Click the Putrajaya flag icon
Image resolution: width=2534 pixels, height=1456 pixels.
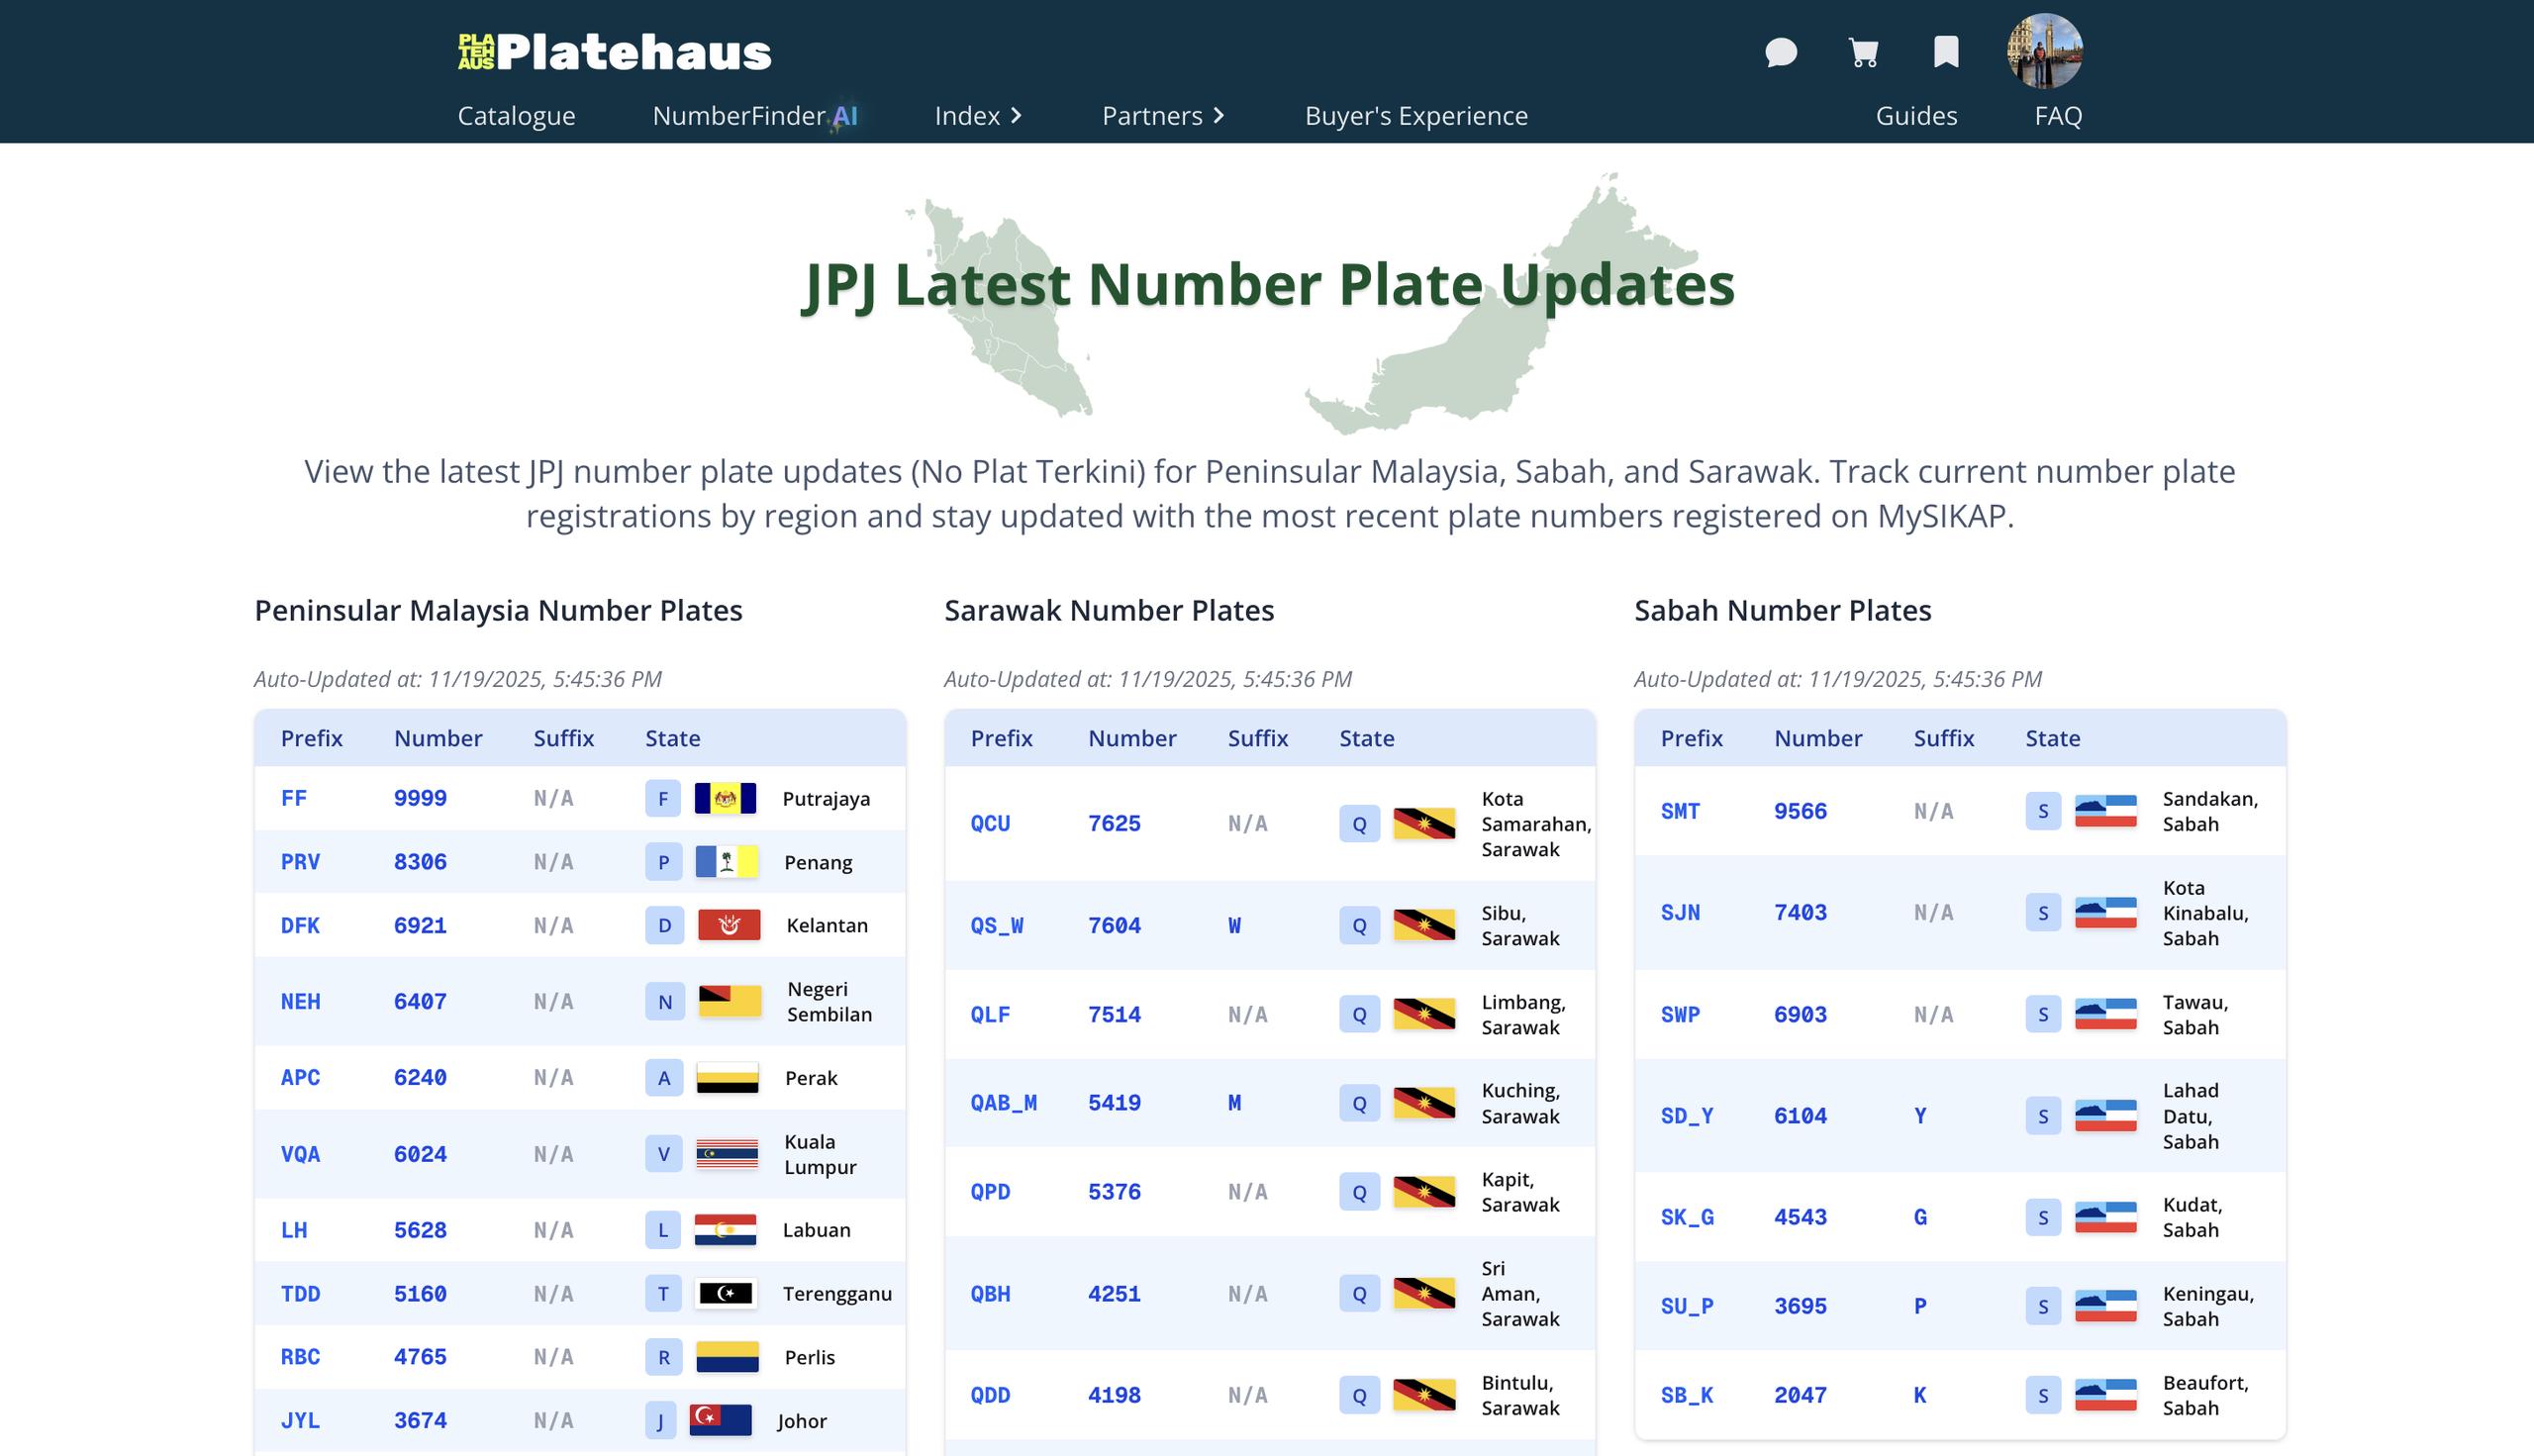725,798
